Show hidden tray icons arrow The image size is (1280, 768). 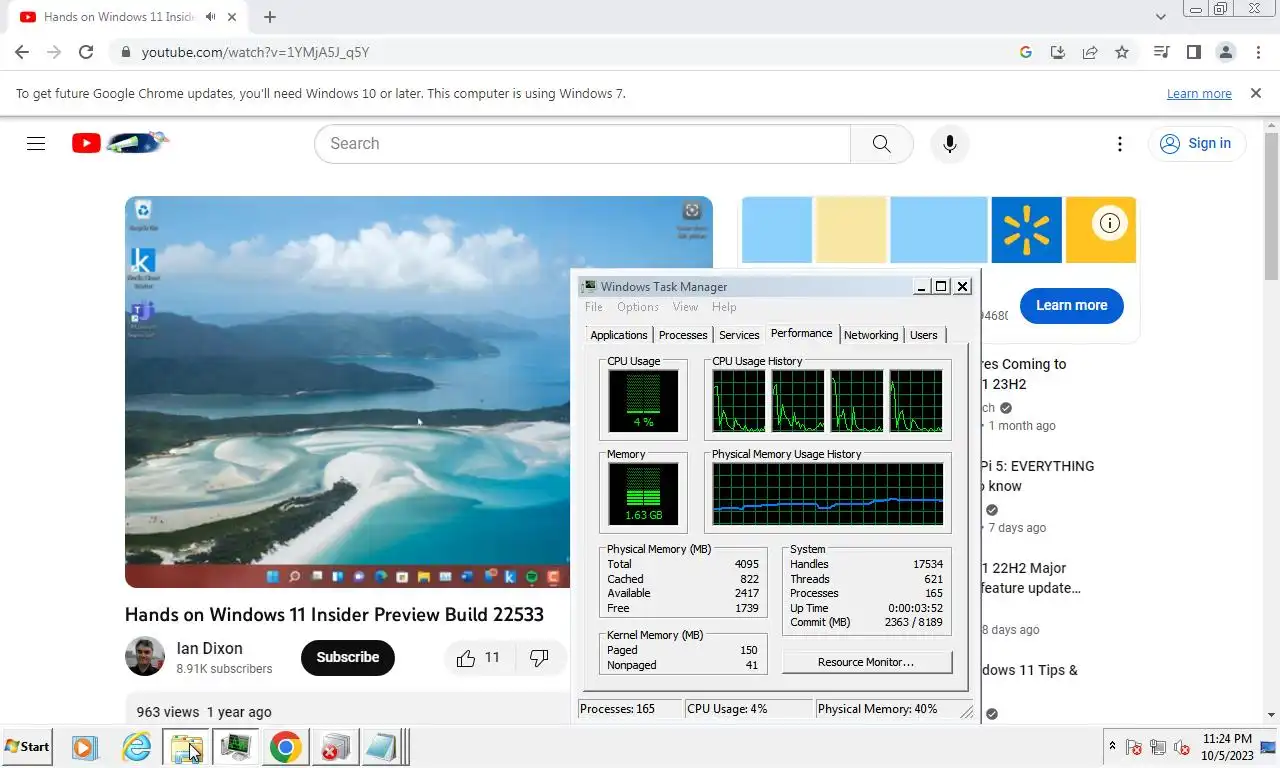coord(1112,747)
